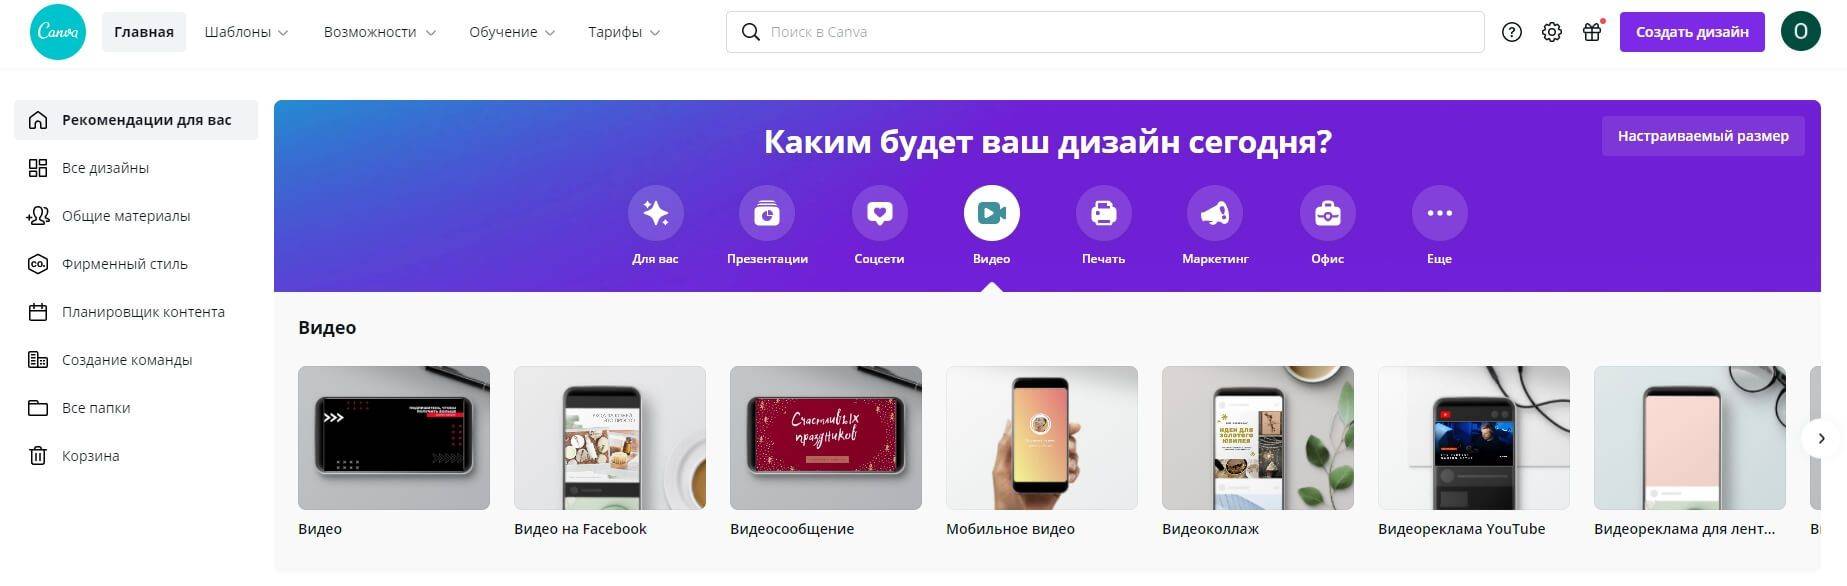Select the Офис briefcase icon
The image size is (1847, 586).
point(1327,213)
